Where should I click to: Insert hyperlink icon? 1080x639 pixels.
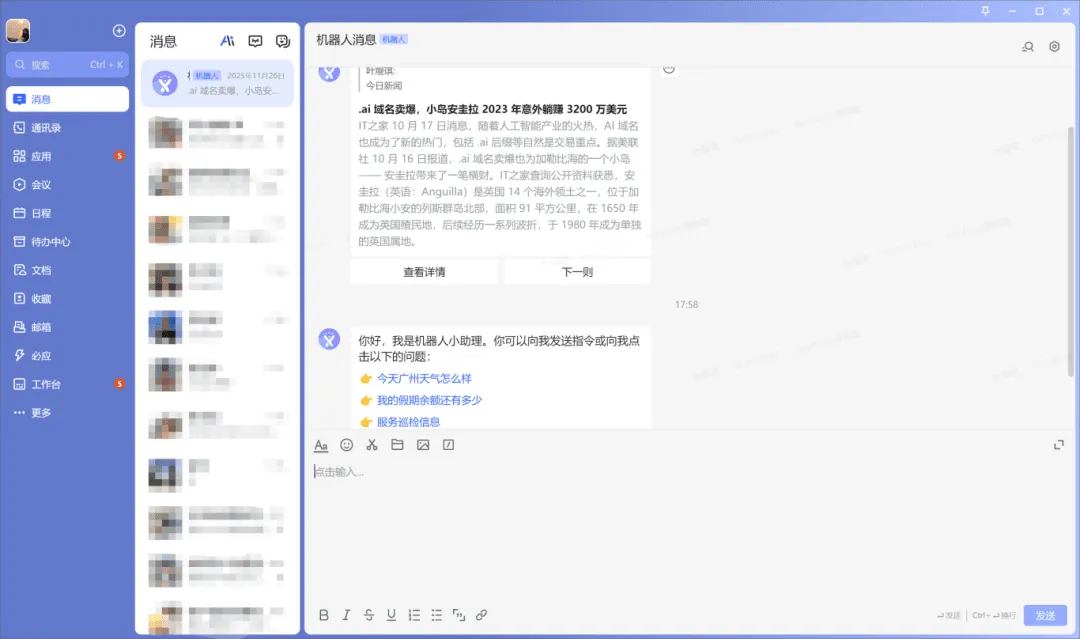(481, 615)
